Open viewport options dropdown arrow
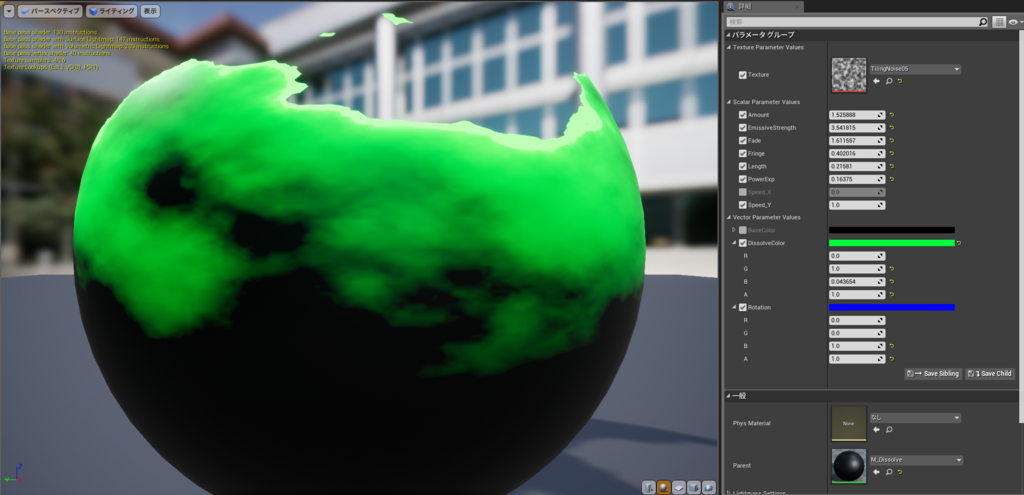 (9, 11)
